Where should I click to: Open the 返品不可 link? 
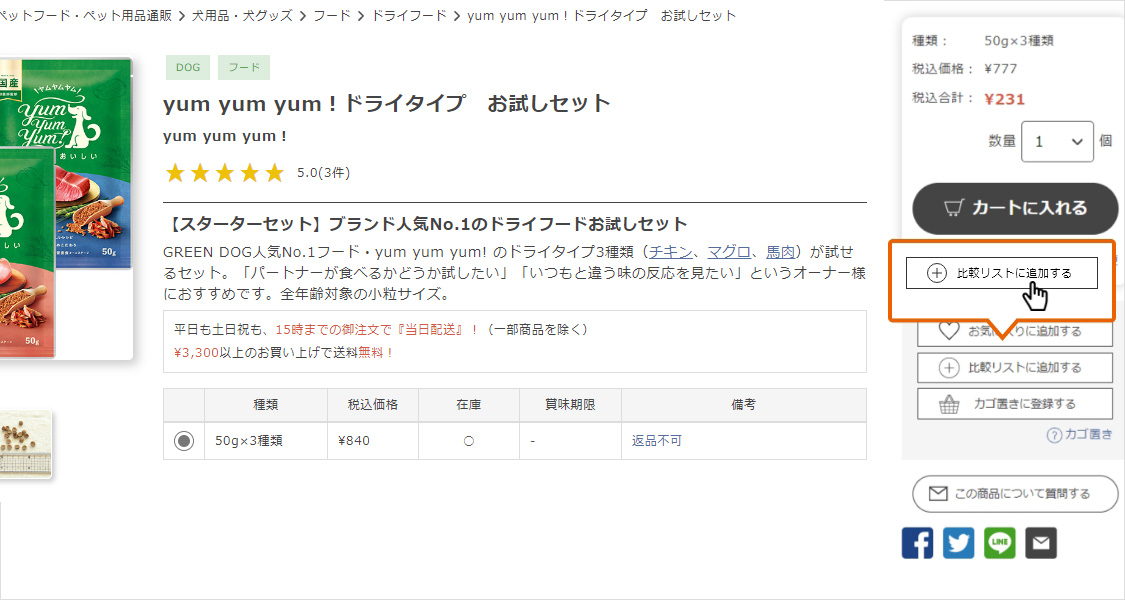click(656, 441)
